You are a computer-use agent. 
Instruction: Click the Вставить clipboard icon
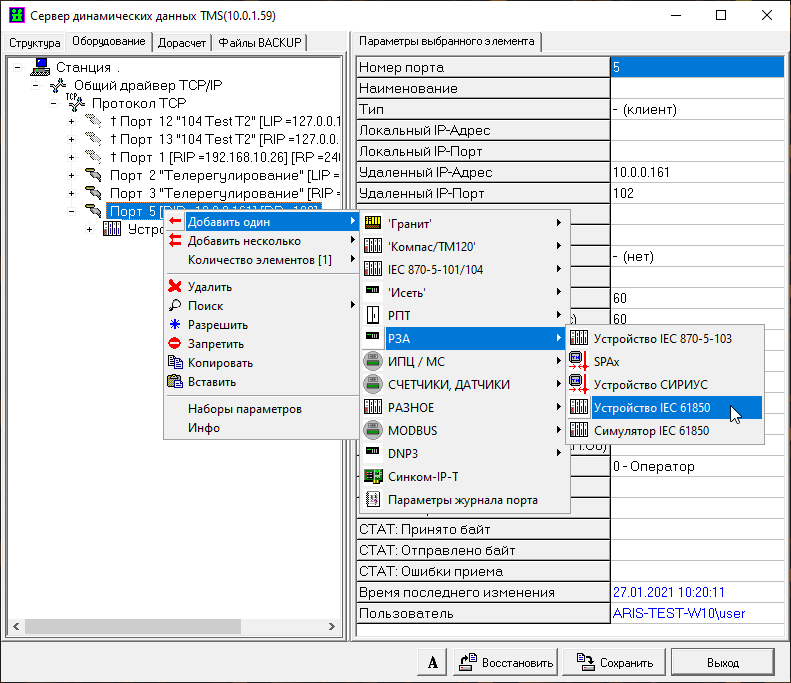coord(175,382)
